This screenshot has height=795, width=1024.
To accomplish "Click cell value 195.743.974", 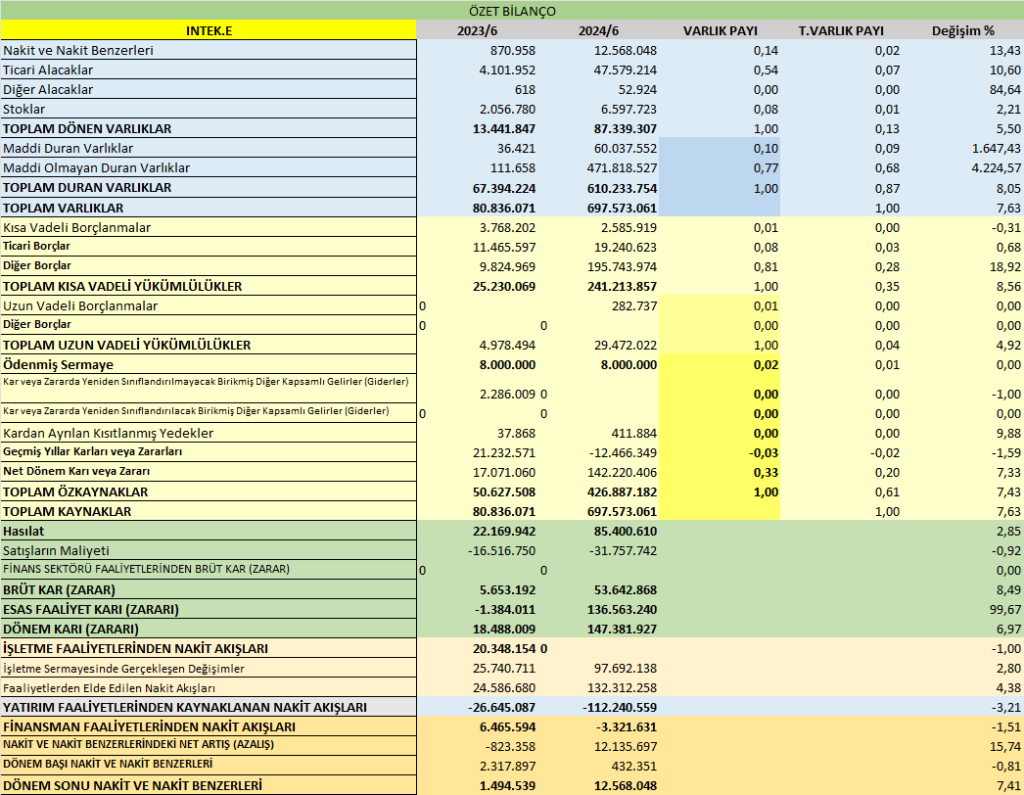I will pos(622,267).
